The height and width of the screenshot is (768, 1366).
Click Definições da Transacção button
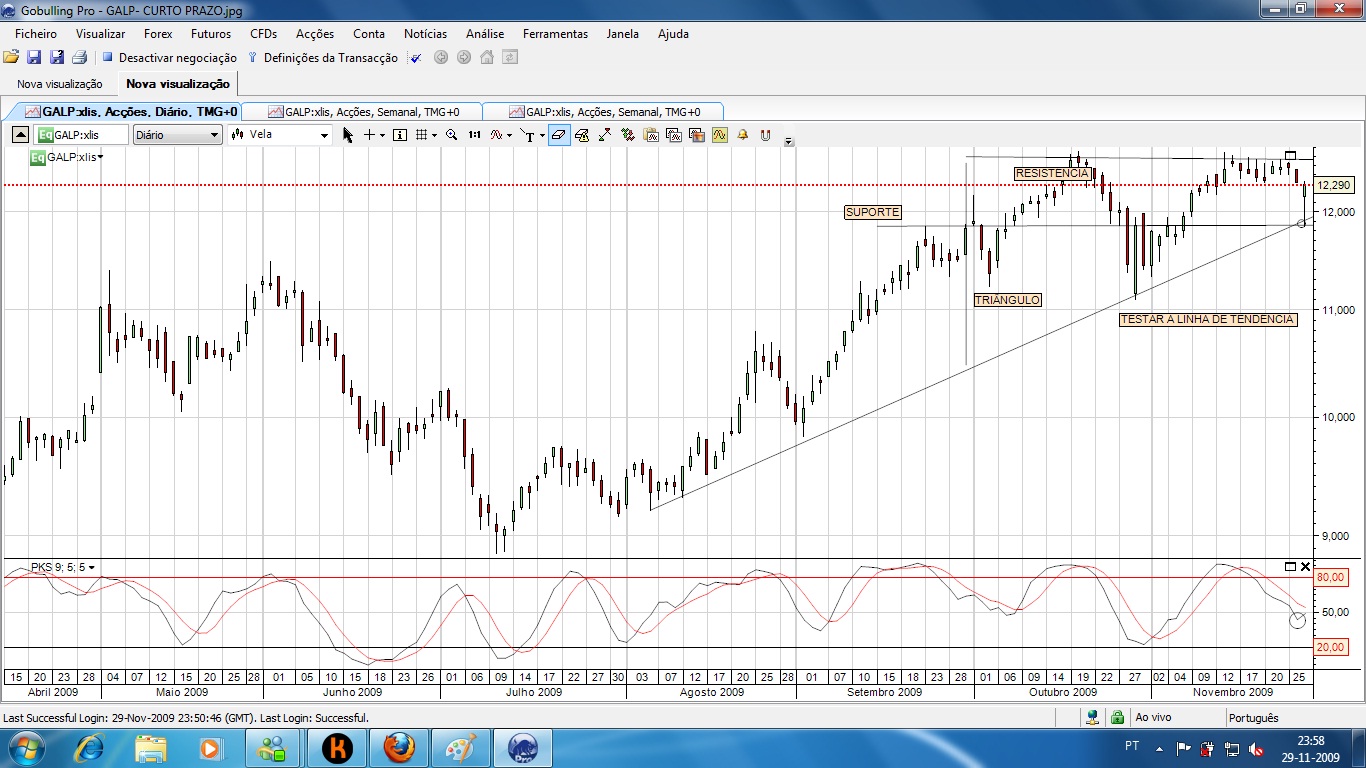[x=330, y=58]
